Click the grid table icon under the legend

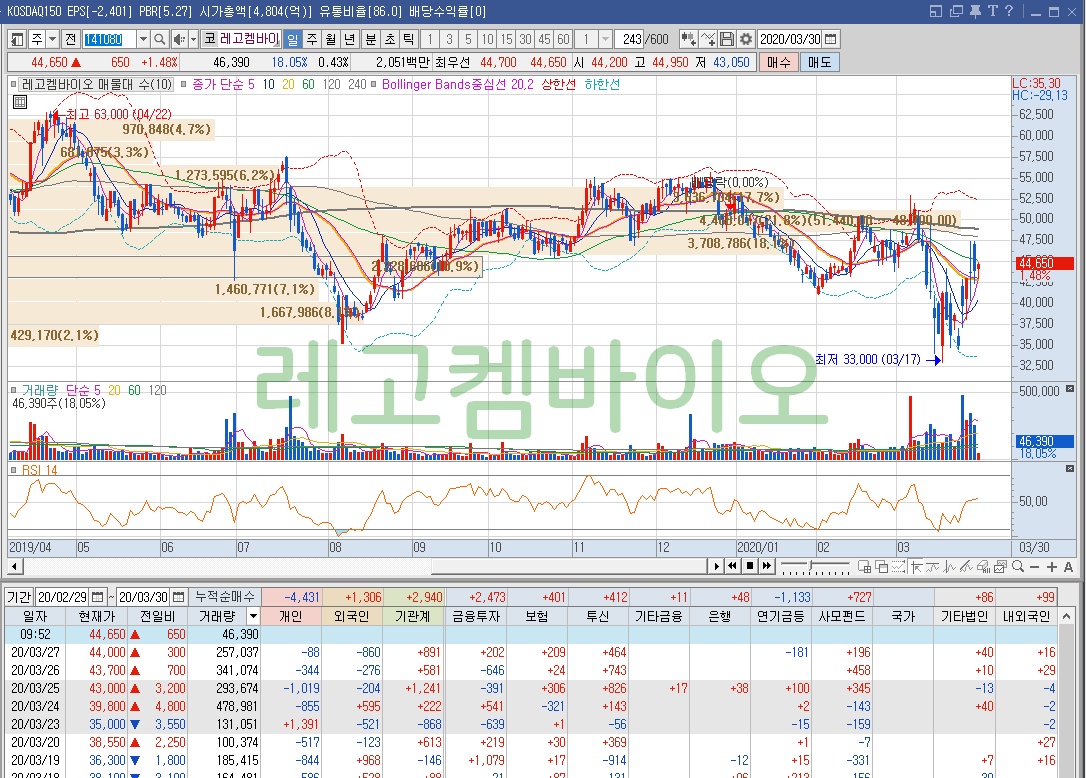pos(20,102)
